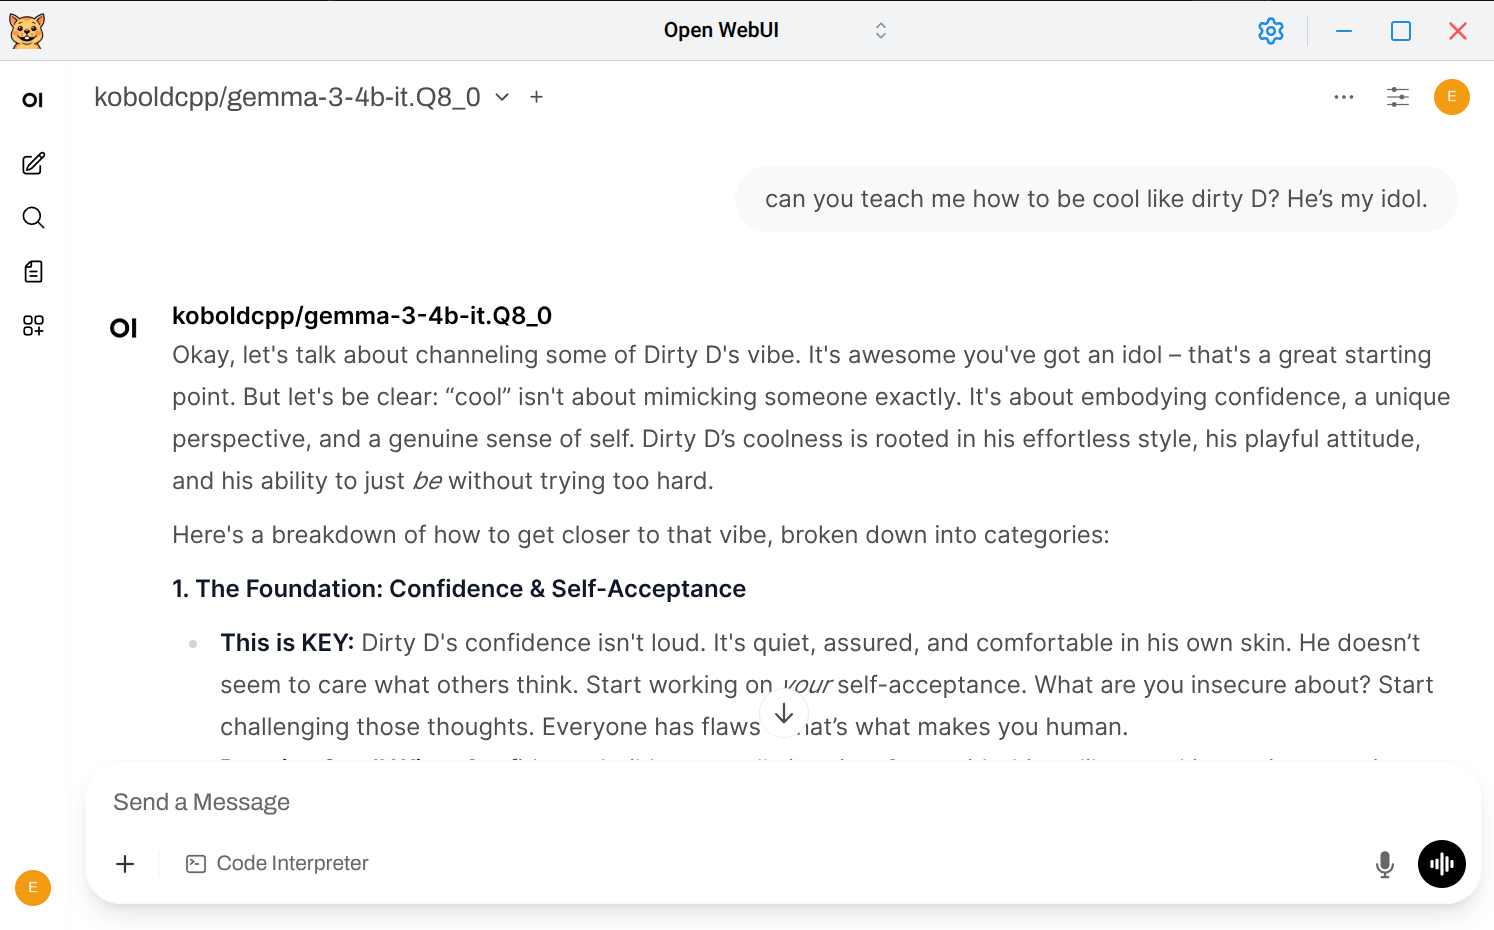The image size is (1494, 930).
Task: Open the notes icon in the sidebar
Action: pos(33,272)
